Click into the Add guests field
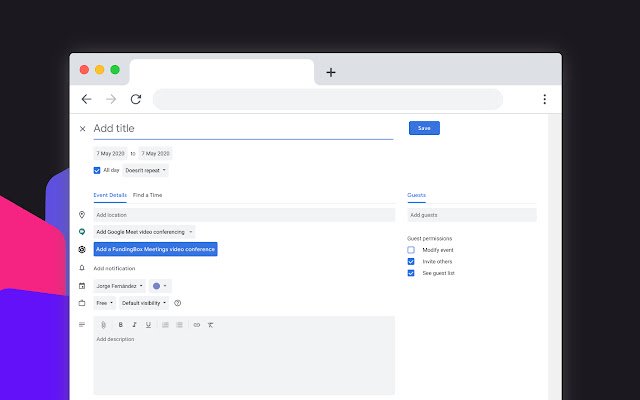Image resolution: width=640 pixels, height=400 pixels. [x=472, y=215]
